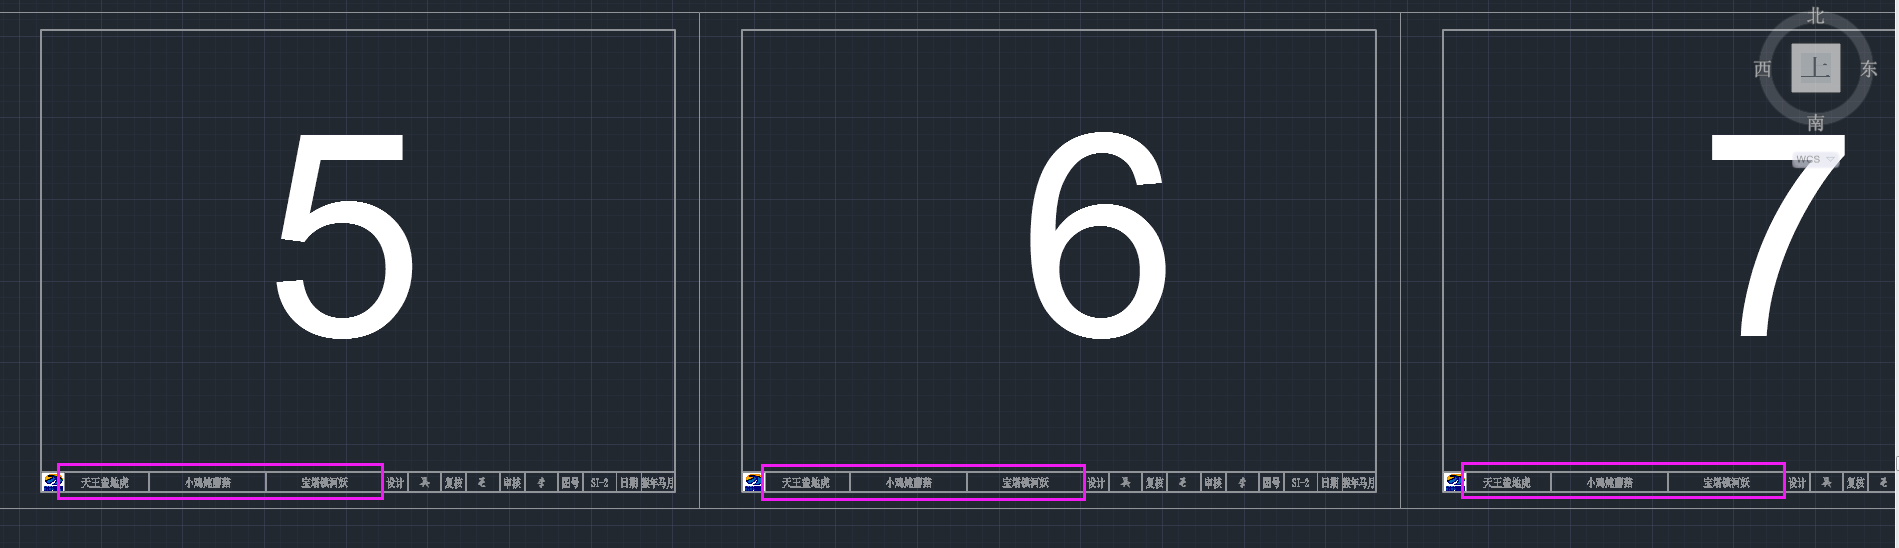The image size is (1899, 548).
Task: Click 复核 label in sheet 7 title block
Action: (1856, 482)
